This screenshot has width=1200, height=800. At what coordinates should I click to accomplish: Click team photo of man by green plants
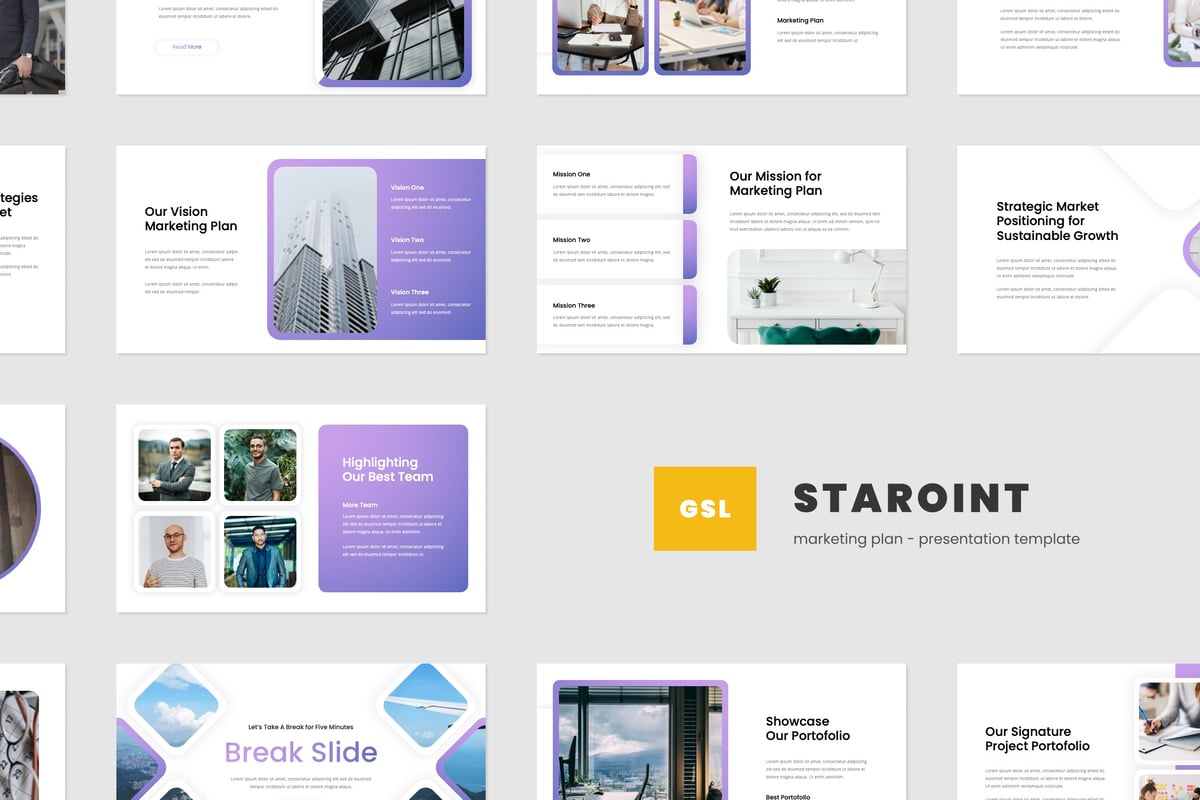click(x=260, y=465)
